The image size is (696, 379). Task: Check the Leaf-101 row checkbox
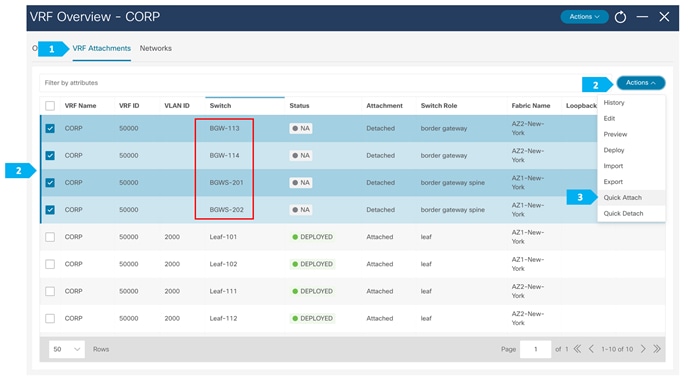coord(50,237)
